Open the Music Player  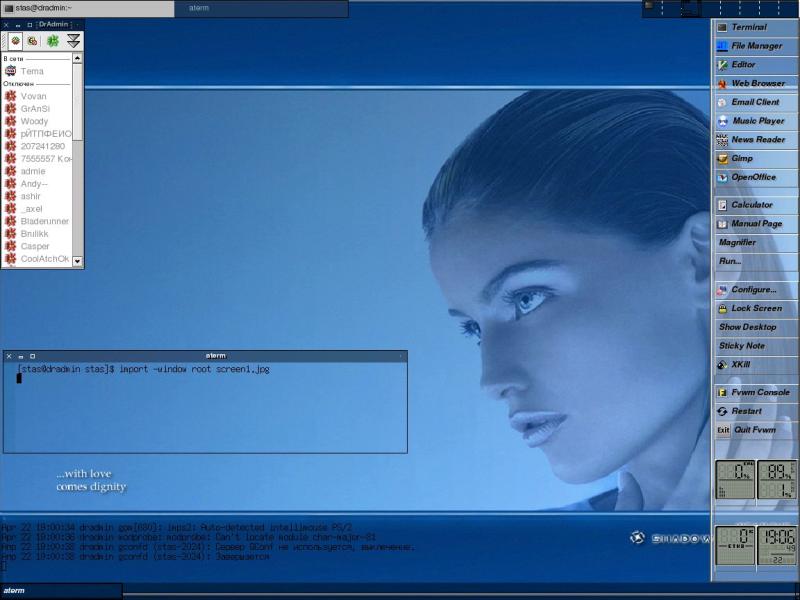pos(756,121)
